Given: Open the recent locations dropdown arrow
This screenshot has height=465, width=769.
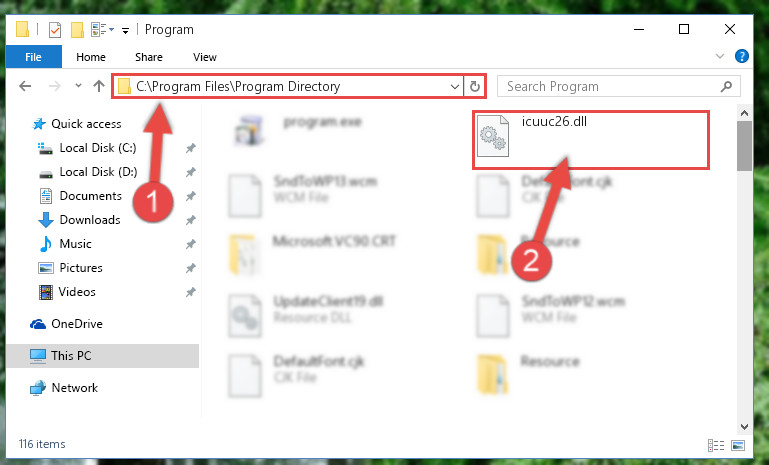Looking at the screenshot, I should pyautogui.click(x=78, y=86).
